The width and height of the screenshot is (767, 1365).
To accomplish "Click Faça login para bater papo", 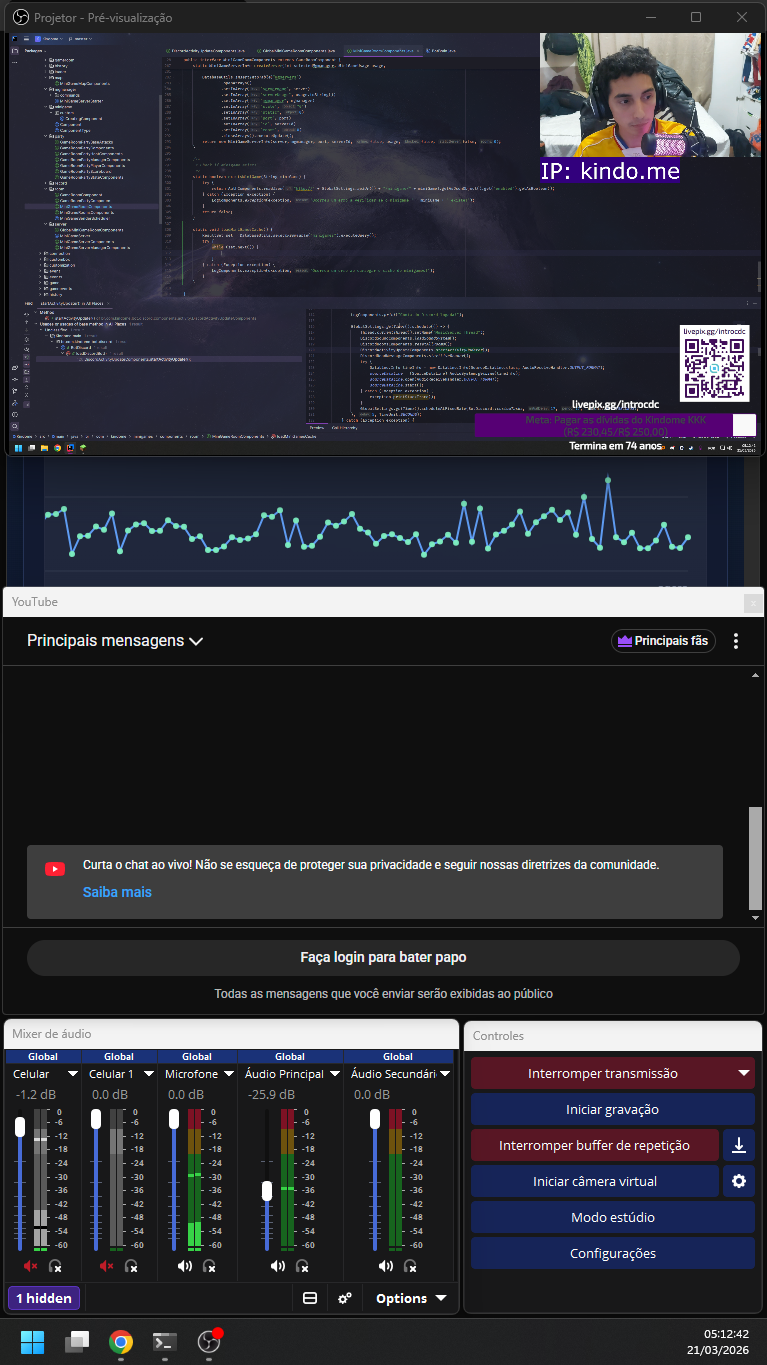I will pyautogui.click(x=383, y=957).
